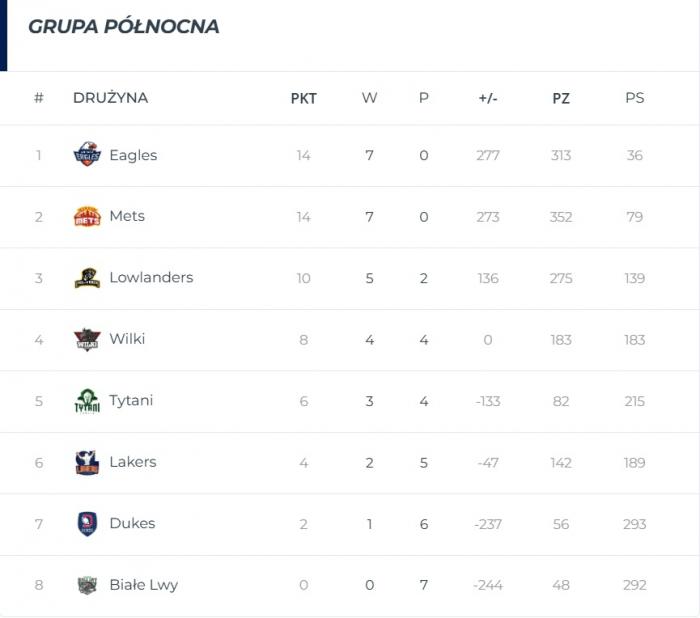700x618 pixels.
Task: Select the GRUPA PÓŁNOCNA heading
Action: coord(124,26)
